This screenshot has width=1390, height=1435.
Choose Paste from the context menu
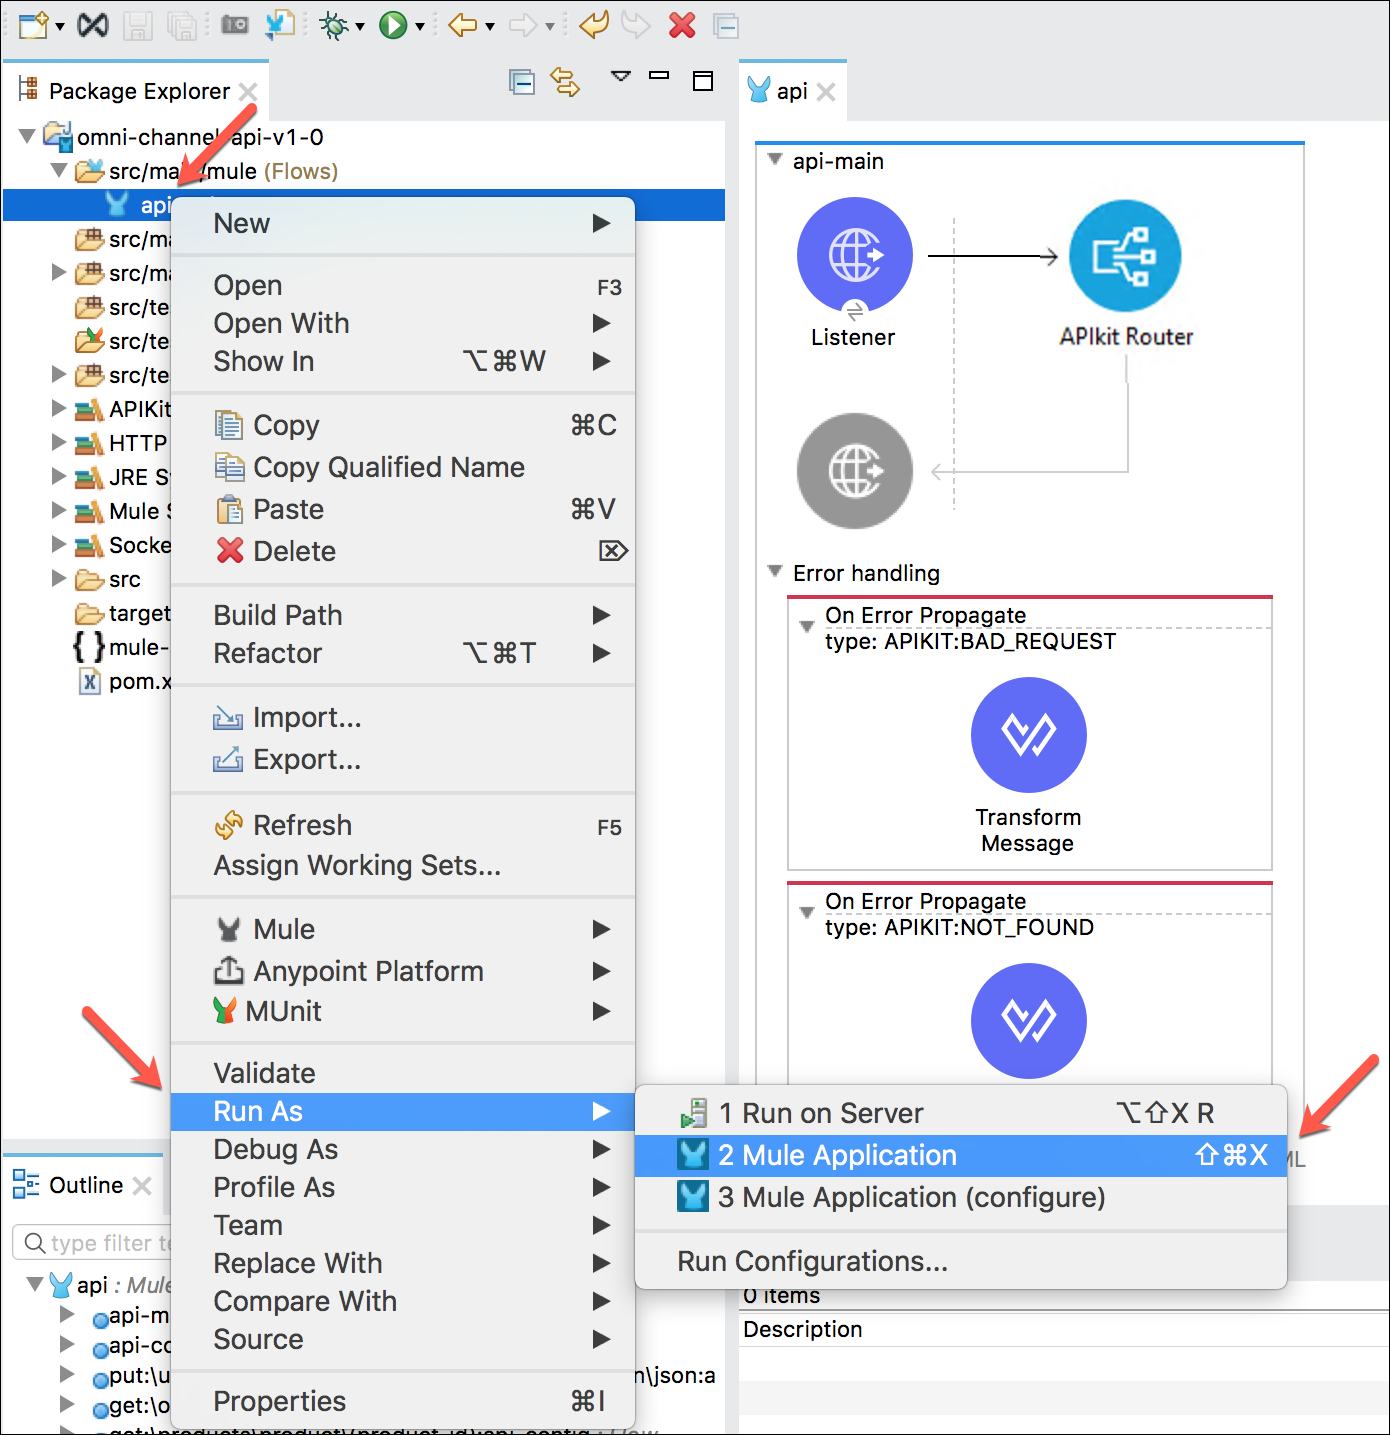pyautogui.click(x=403, y=509)
